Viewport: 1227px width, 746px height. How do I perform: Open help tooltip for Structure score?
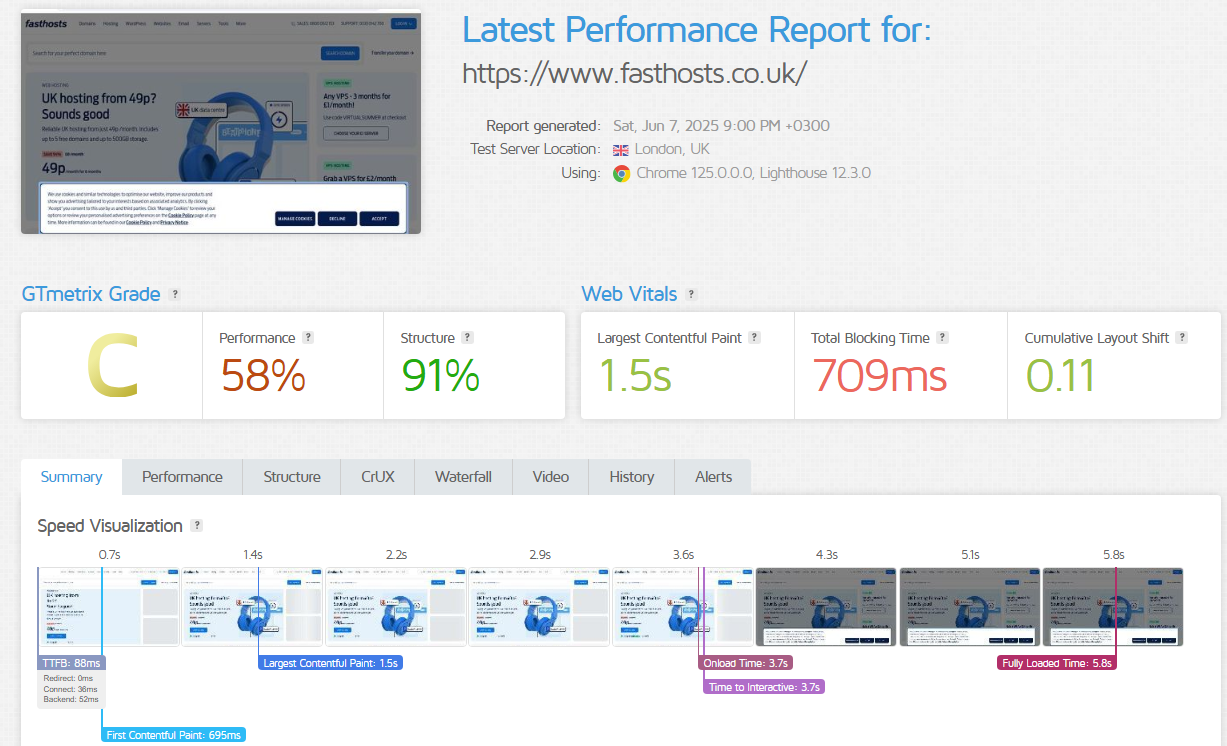pyautogui.click(x=467, y=338)
